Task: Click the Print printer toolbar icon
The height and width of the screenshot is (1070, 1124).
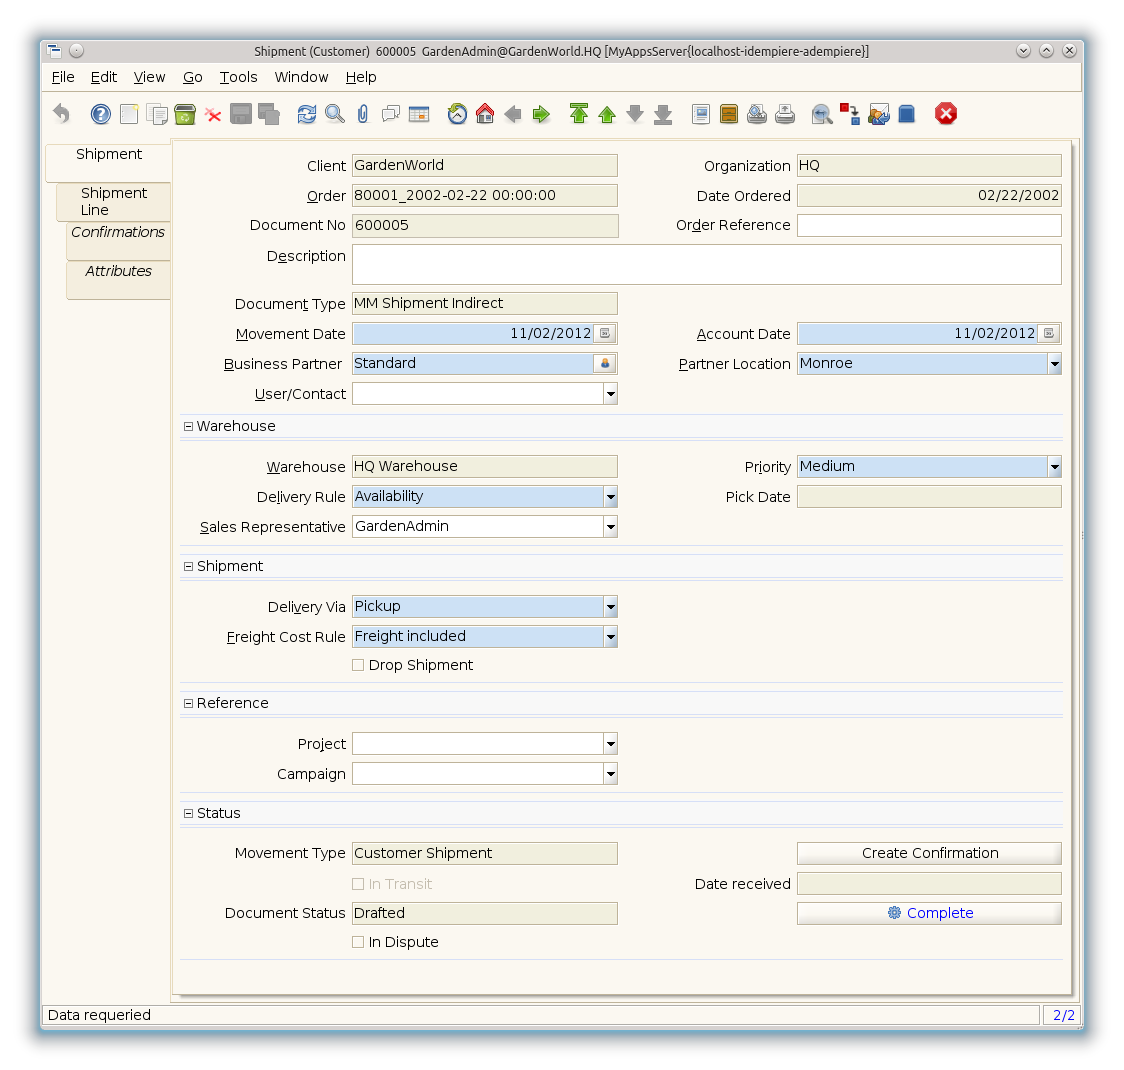Action: [785, 114]
